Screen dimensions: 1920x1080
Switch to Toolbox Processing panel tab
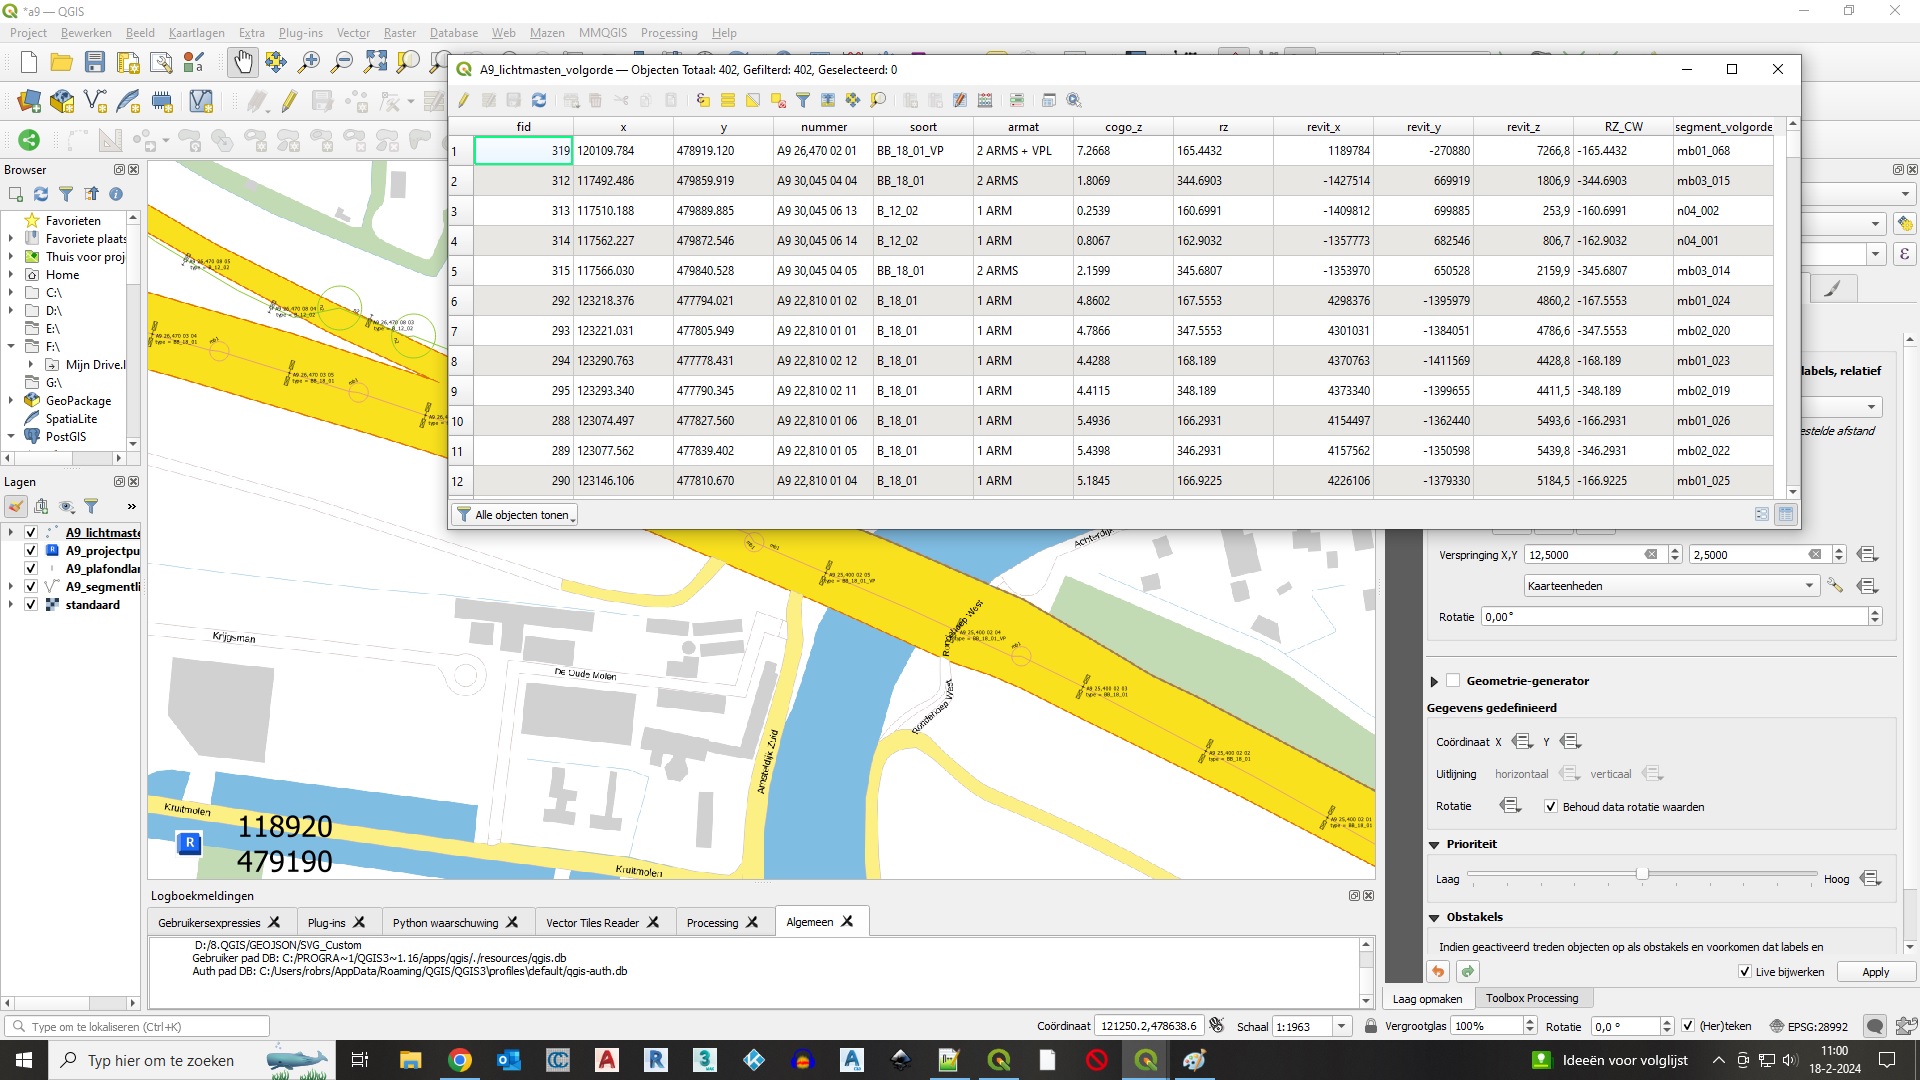tap(1531, 998)
